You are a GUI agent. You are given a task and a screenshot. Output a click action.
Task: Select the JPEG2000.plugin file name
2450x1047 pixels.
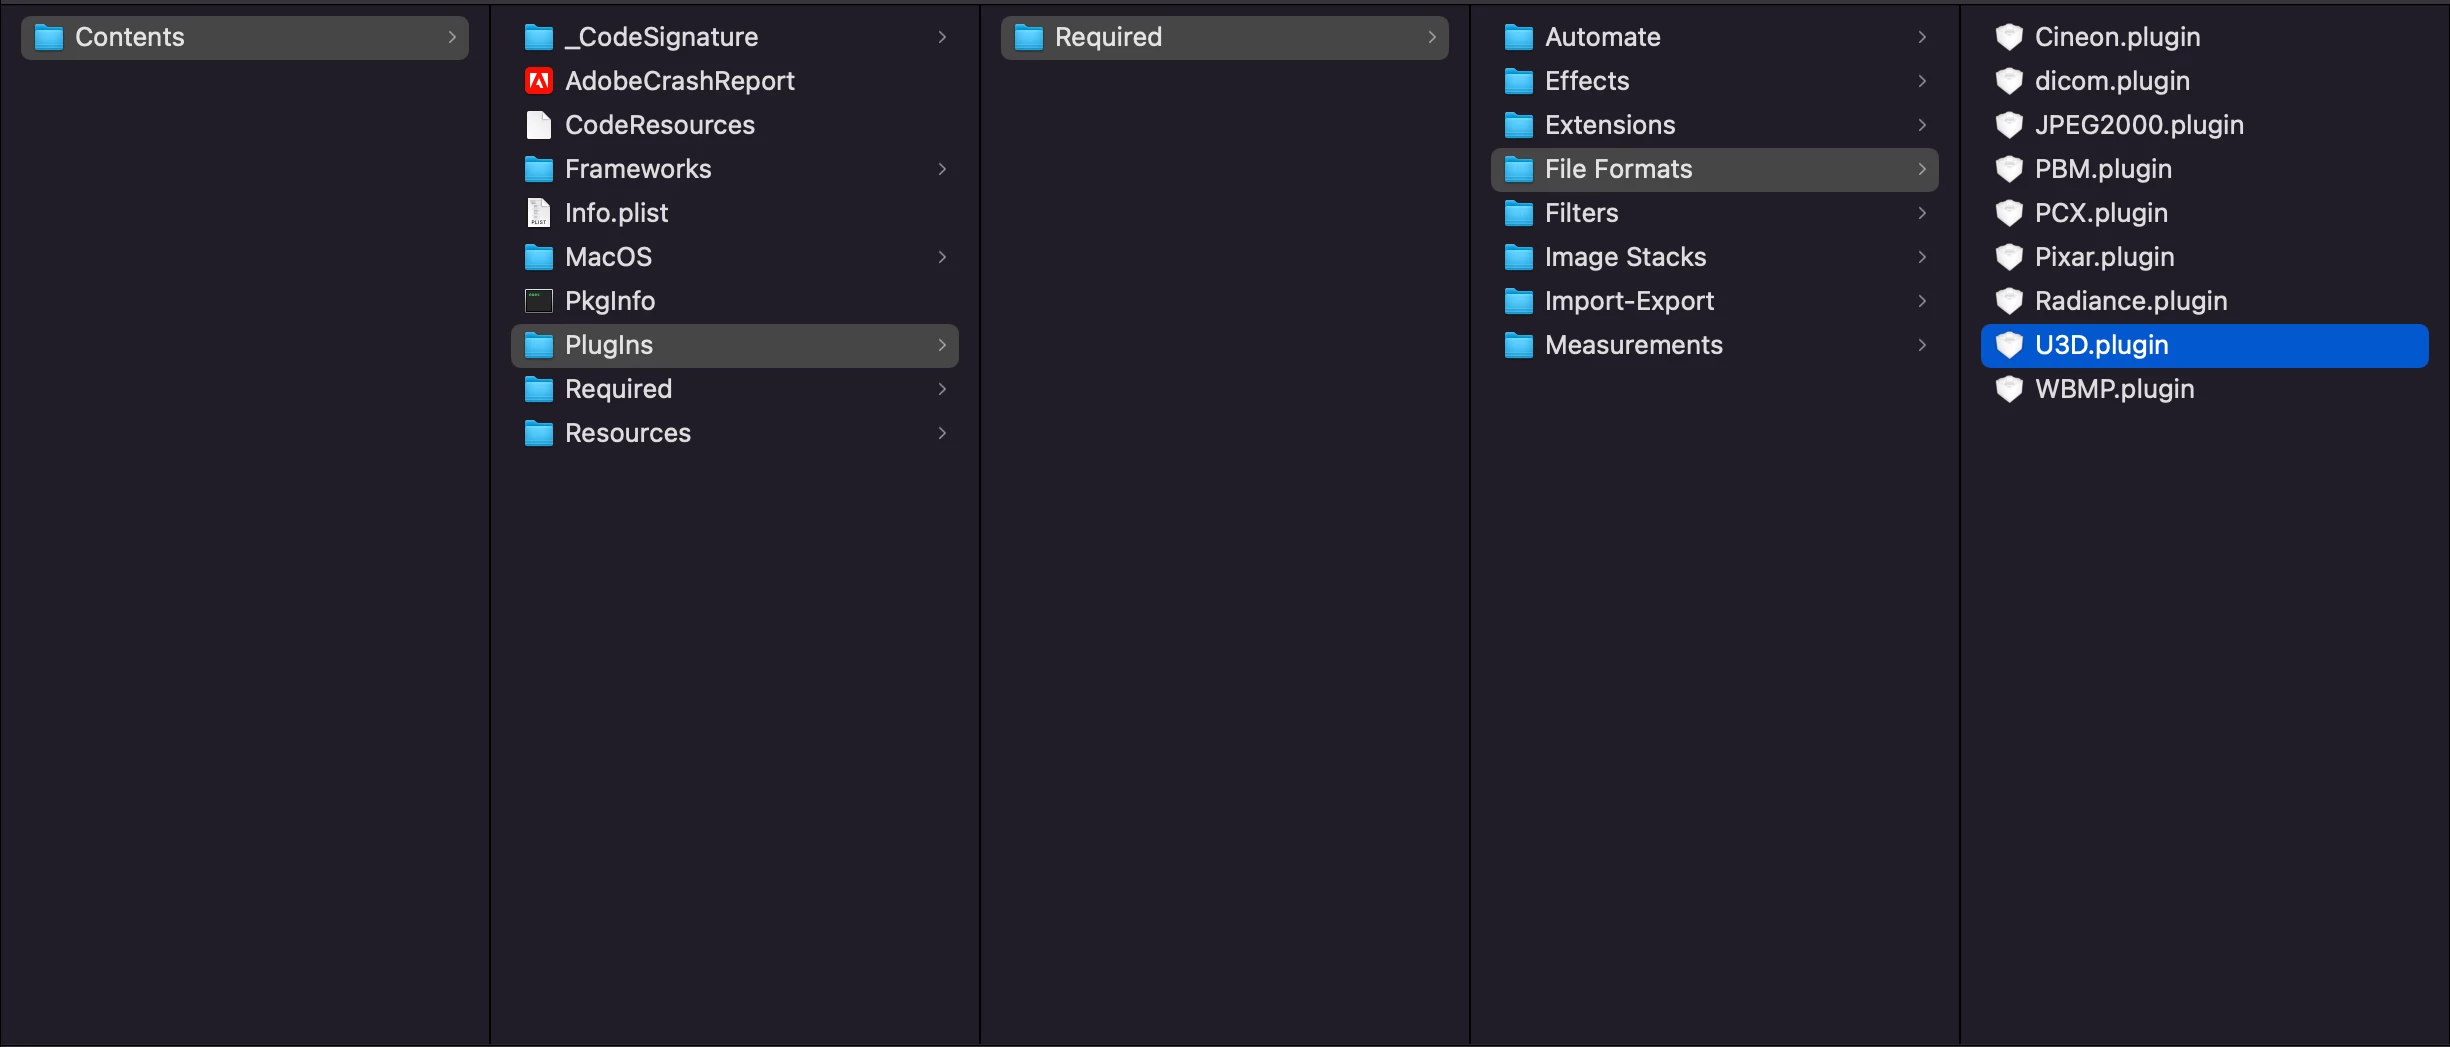(x=2140, y=125)
